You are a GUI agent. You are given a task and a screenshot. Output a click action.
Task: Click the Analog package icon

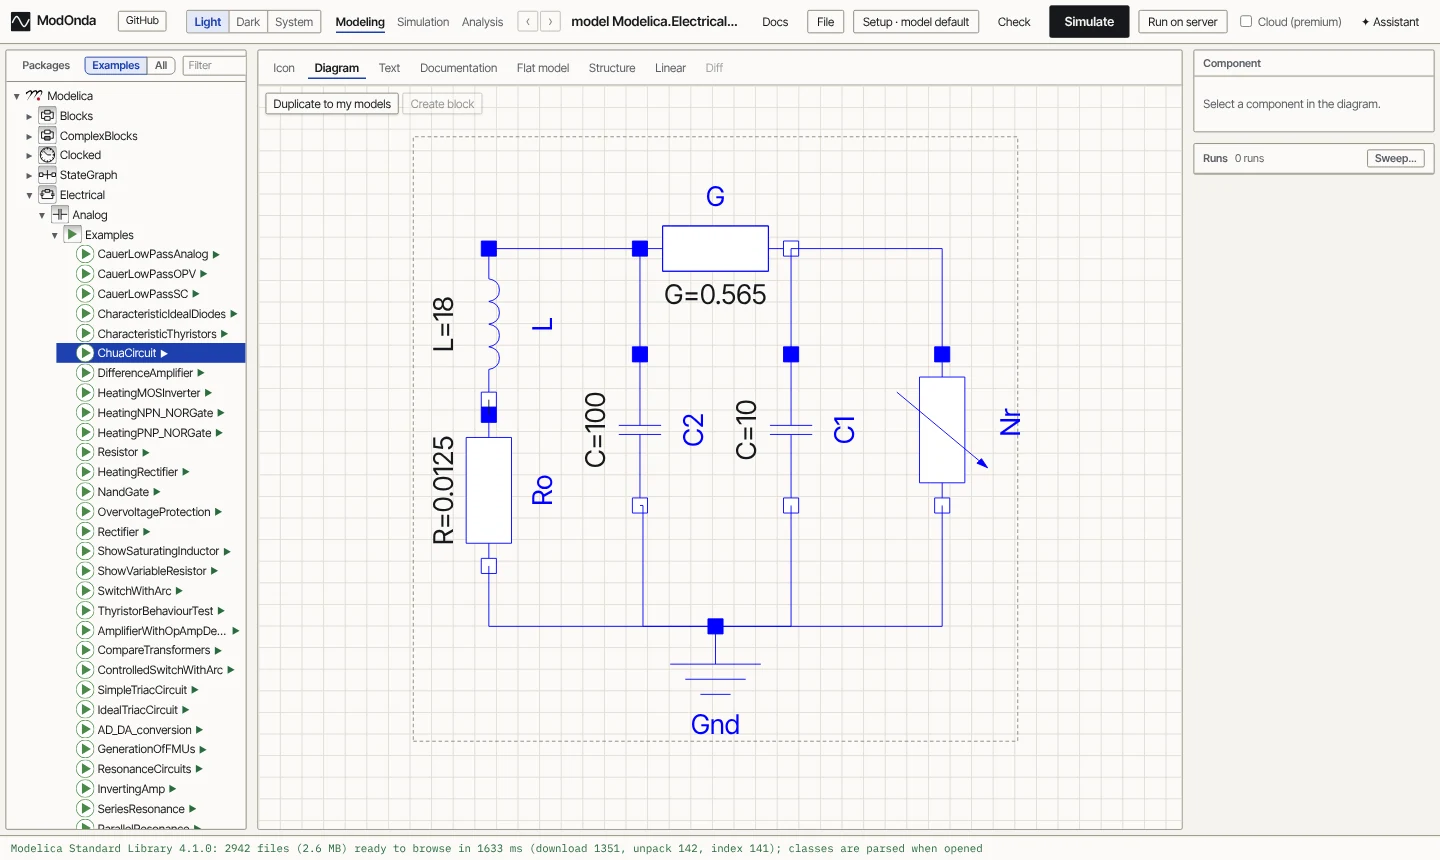coord(60,215)
